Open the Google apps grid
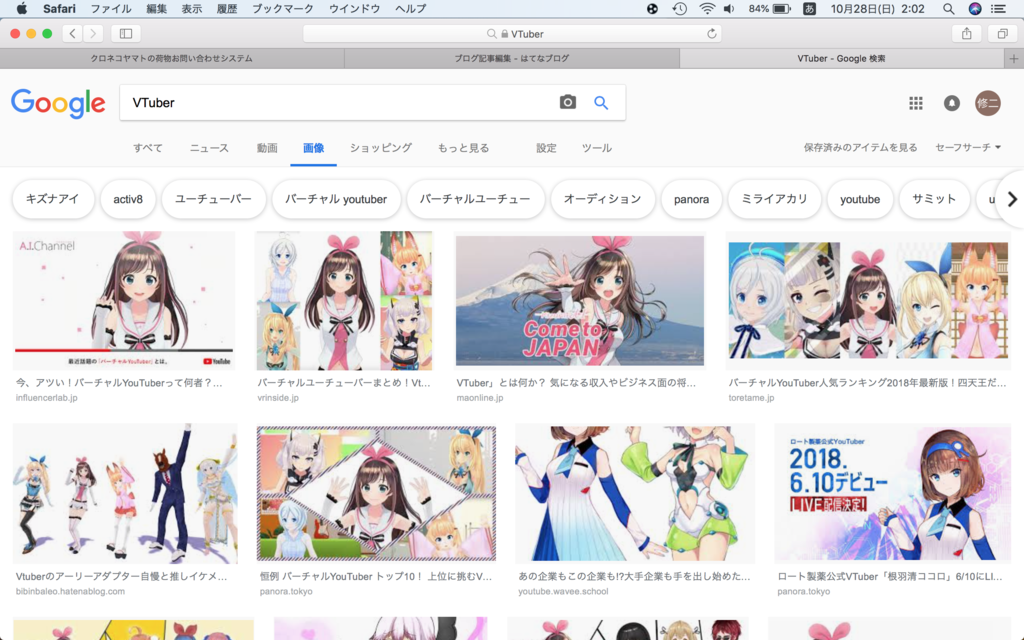 (916, 102)
